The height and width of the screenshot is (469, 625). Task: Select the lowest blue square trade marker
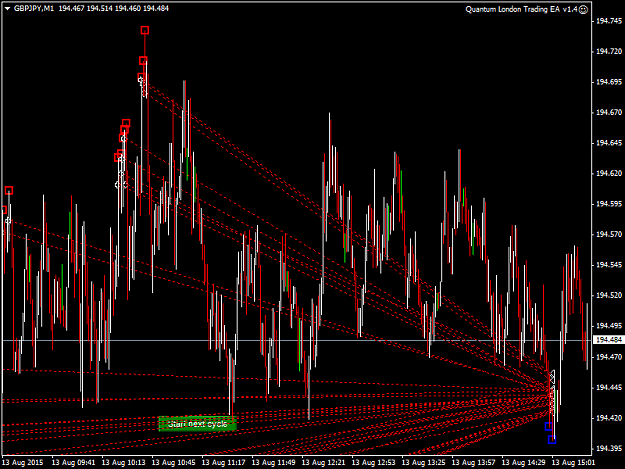(x=552, y=440)
